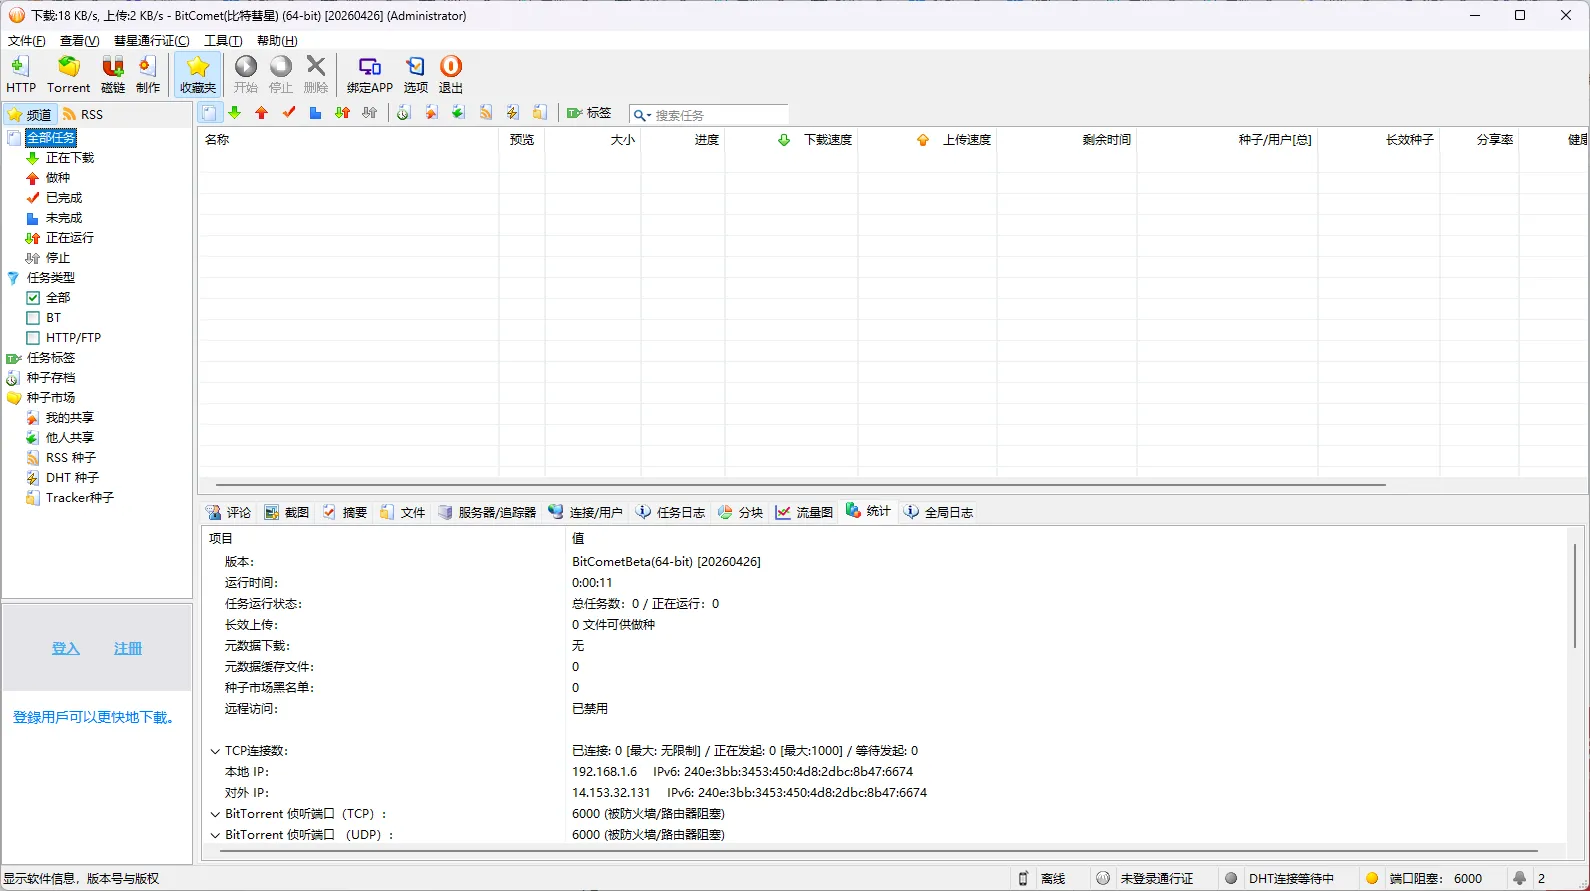Image resolution: width=1590 pixels, height=891 pixels.
Task: Click the others-shares page icon with green arrow in filter bar
Action: [x=458, y=113]
